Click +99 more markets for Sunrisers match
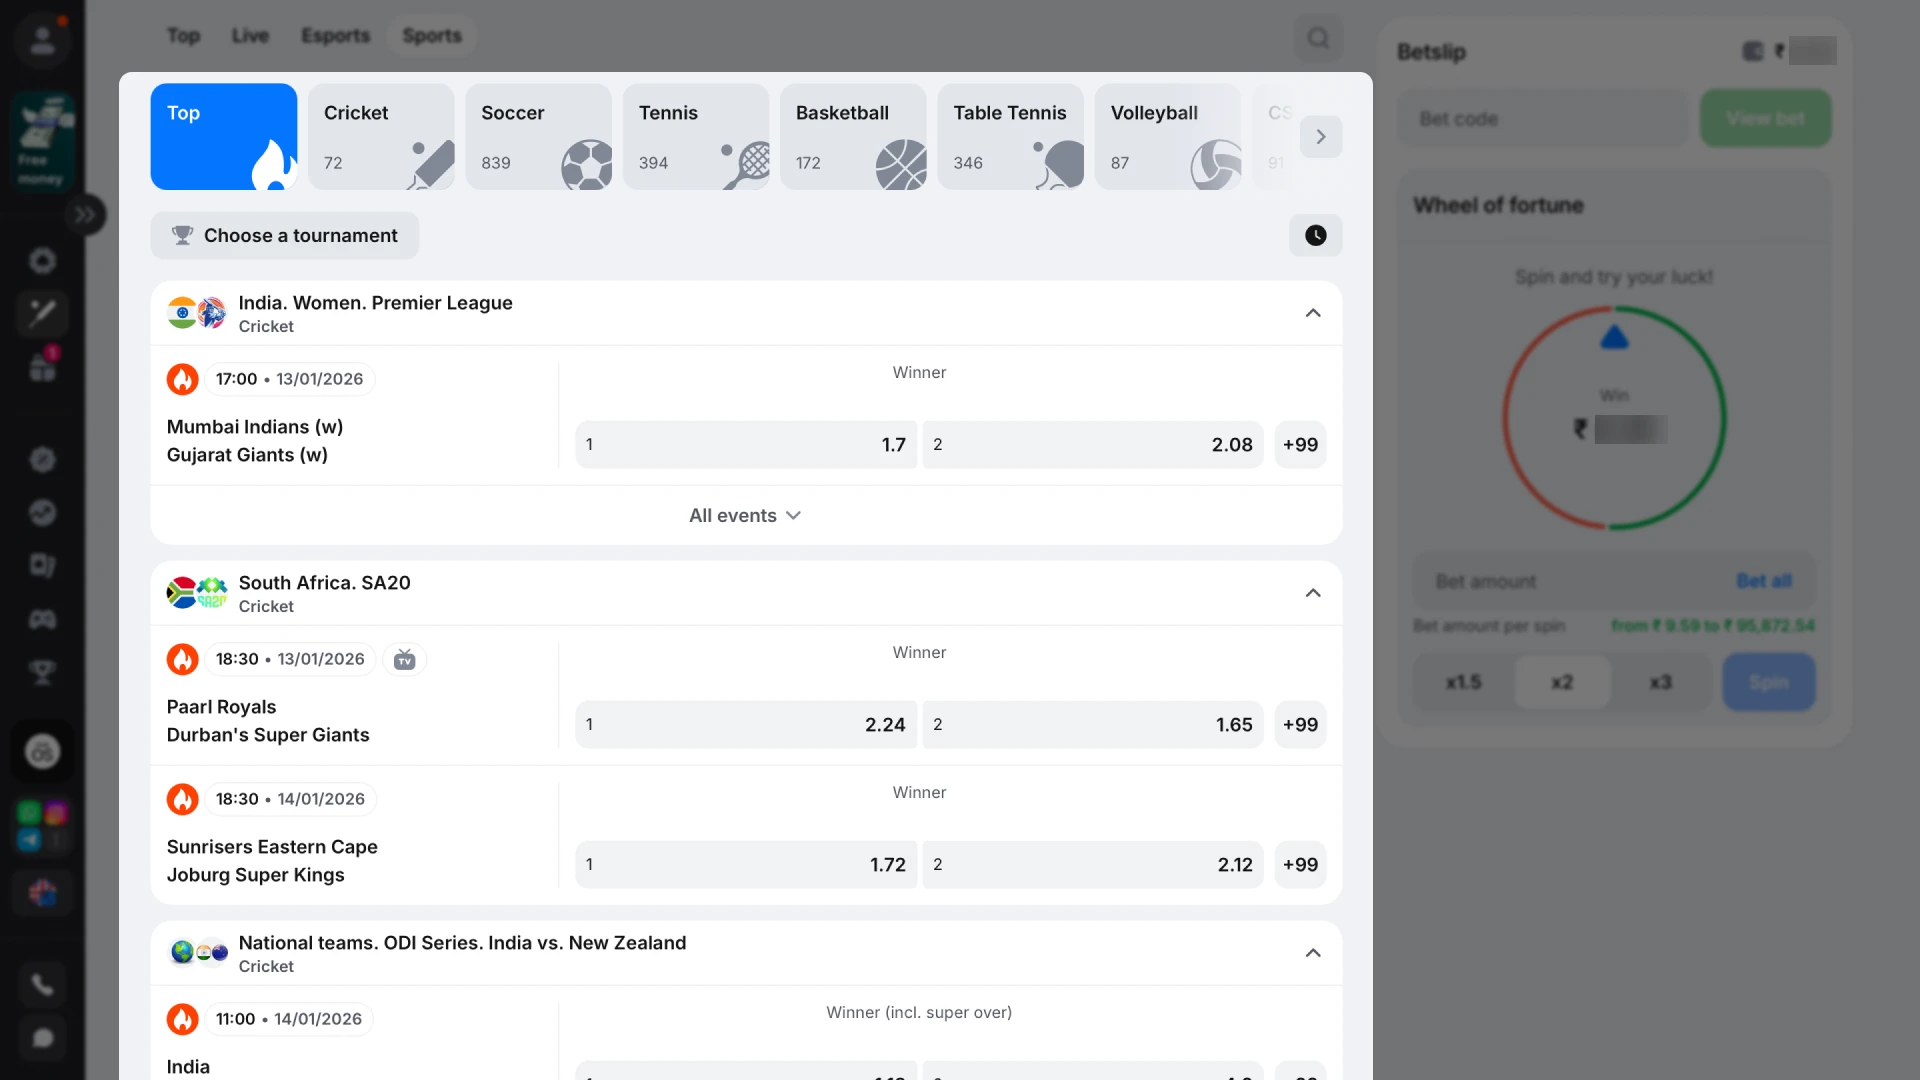This screenshot has width=1920, height=1080. click(x=1300, y=864)
